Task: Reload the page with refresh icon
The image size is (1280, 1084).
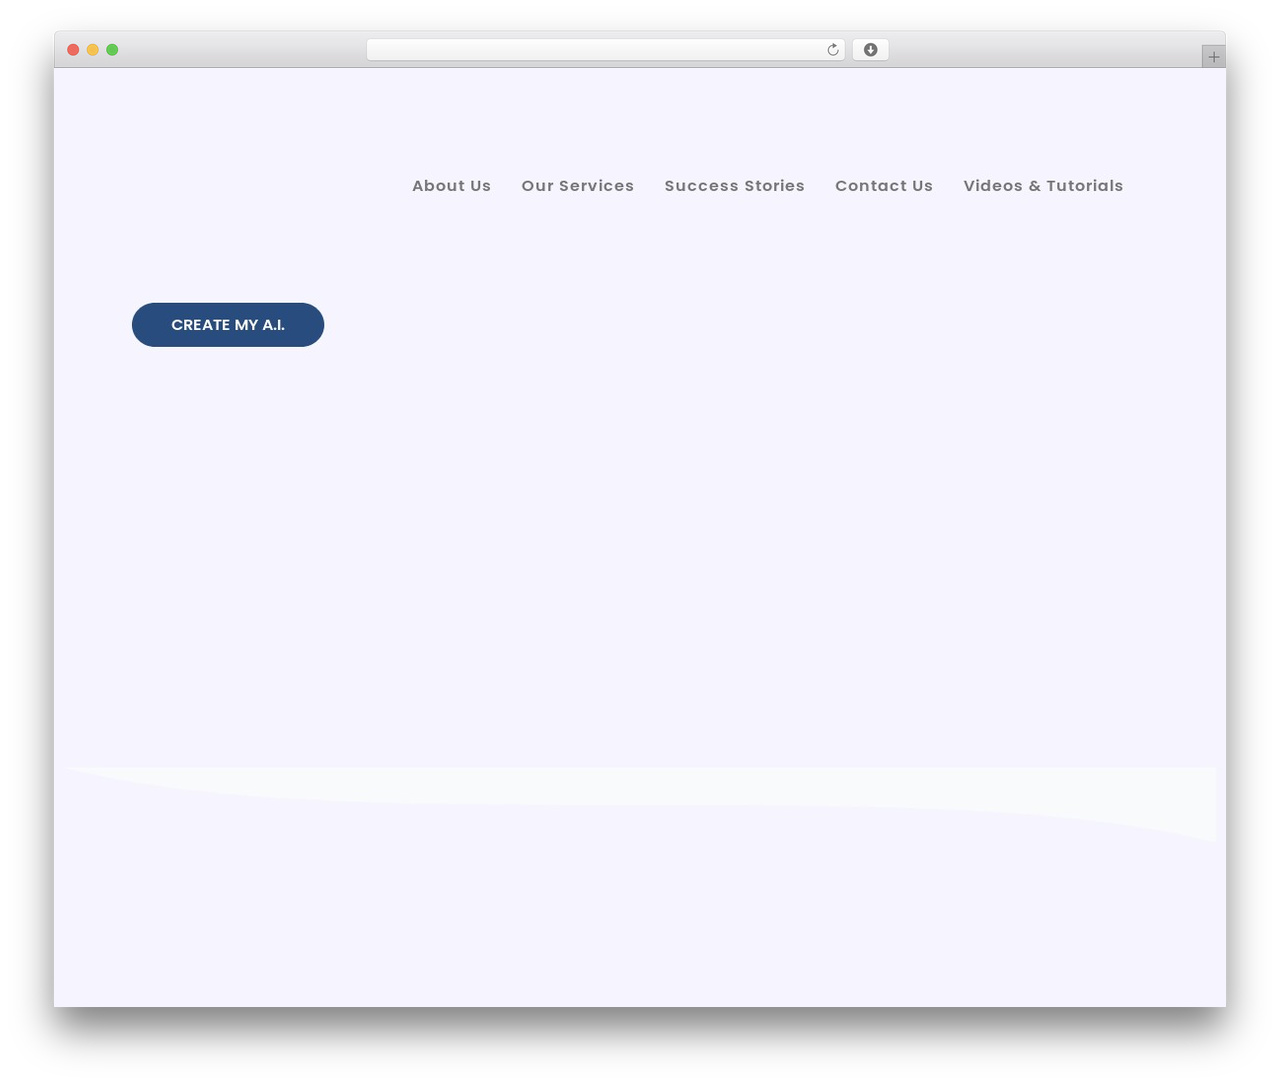Action: (x=832, y=50)
